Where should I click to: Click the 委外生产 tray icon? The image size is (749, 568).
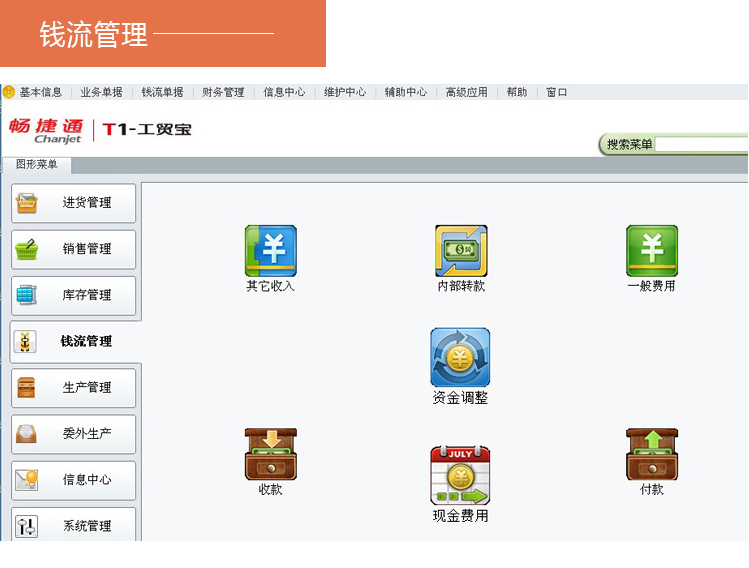26,433
